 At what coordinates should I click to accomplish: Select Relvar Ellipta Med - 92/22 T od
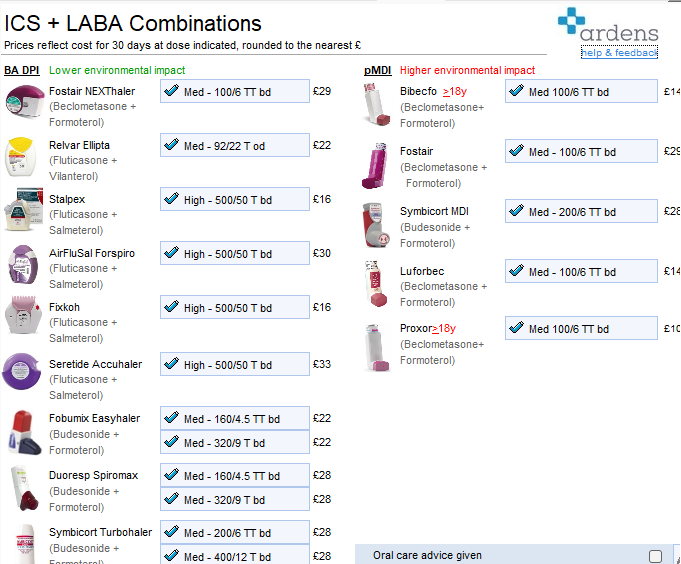pyautogui.click(x=234, y=146)
